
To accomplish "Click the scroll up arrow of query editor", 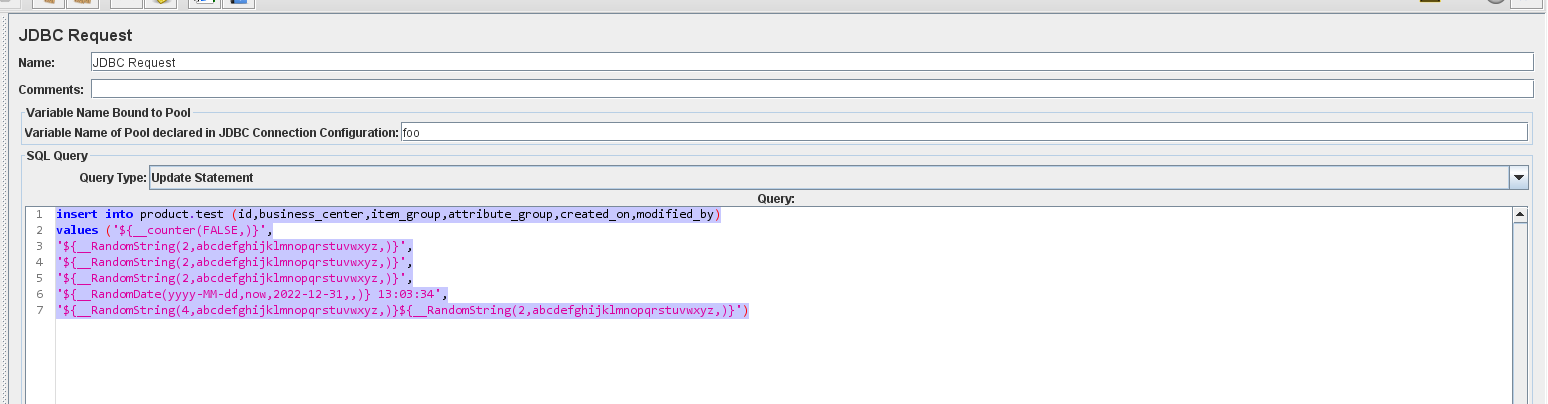I will [1520, 214].
